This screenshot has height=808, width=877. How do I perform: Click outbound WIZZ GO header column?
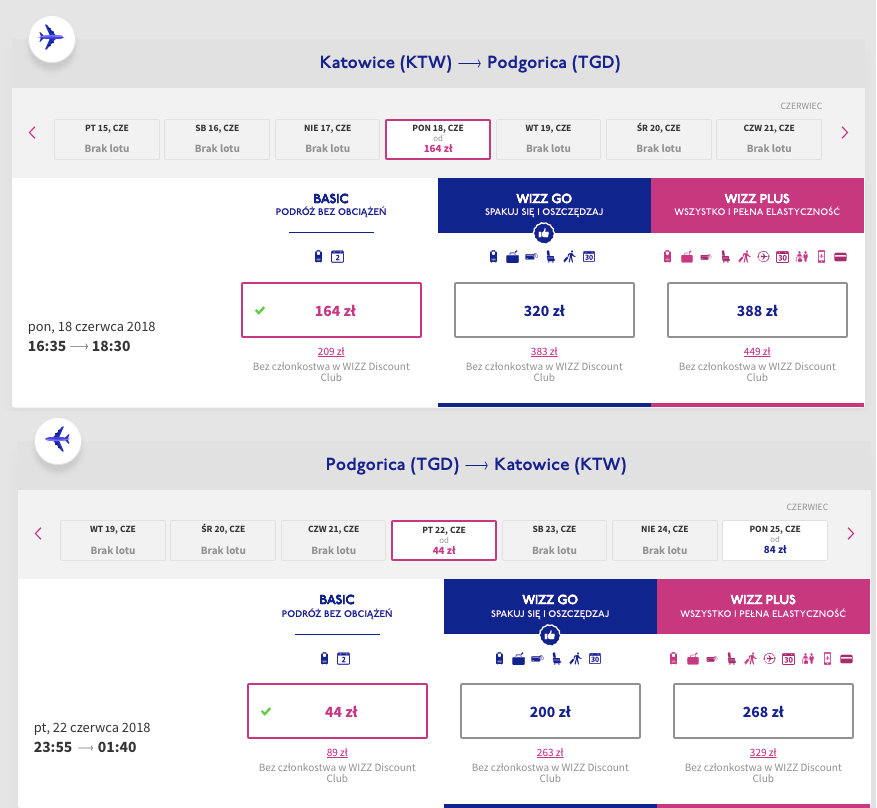pos(544,205)
